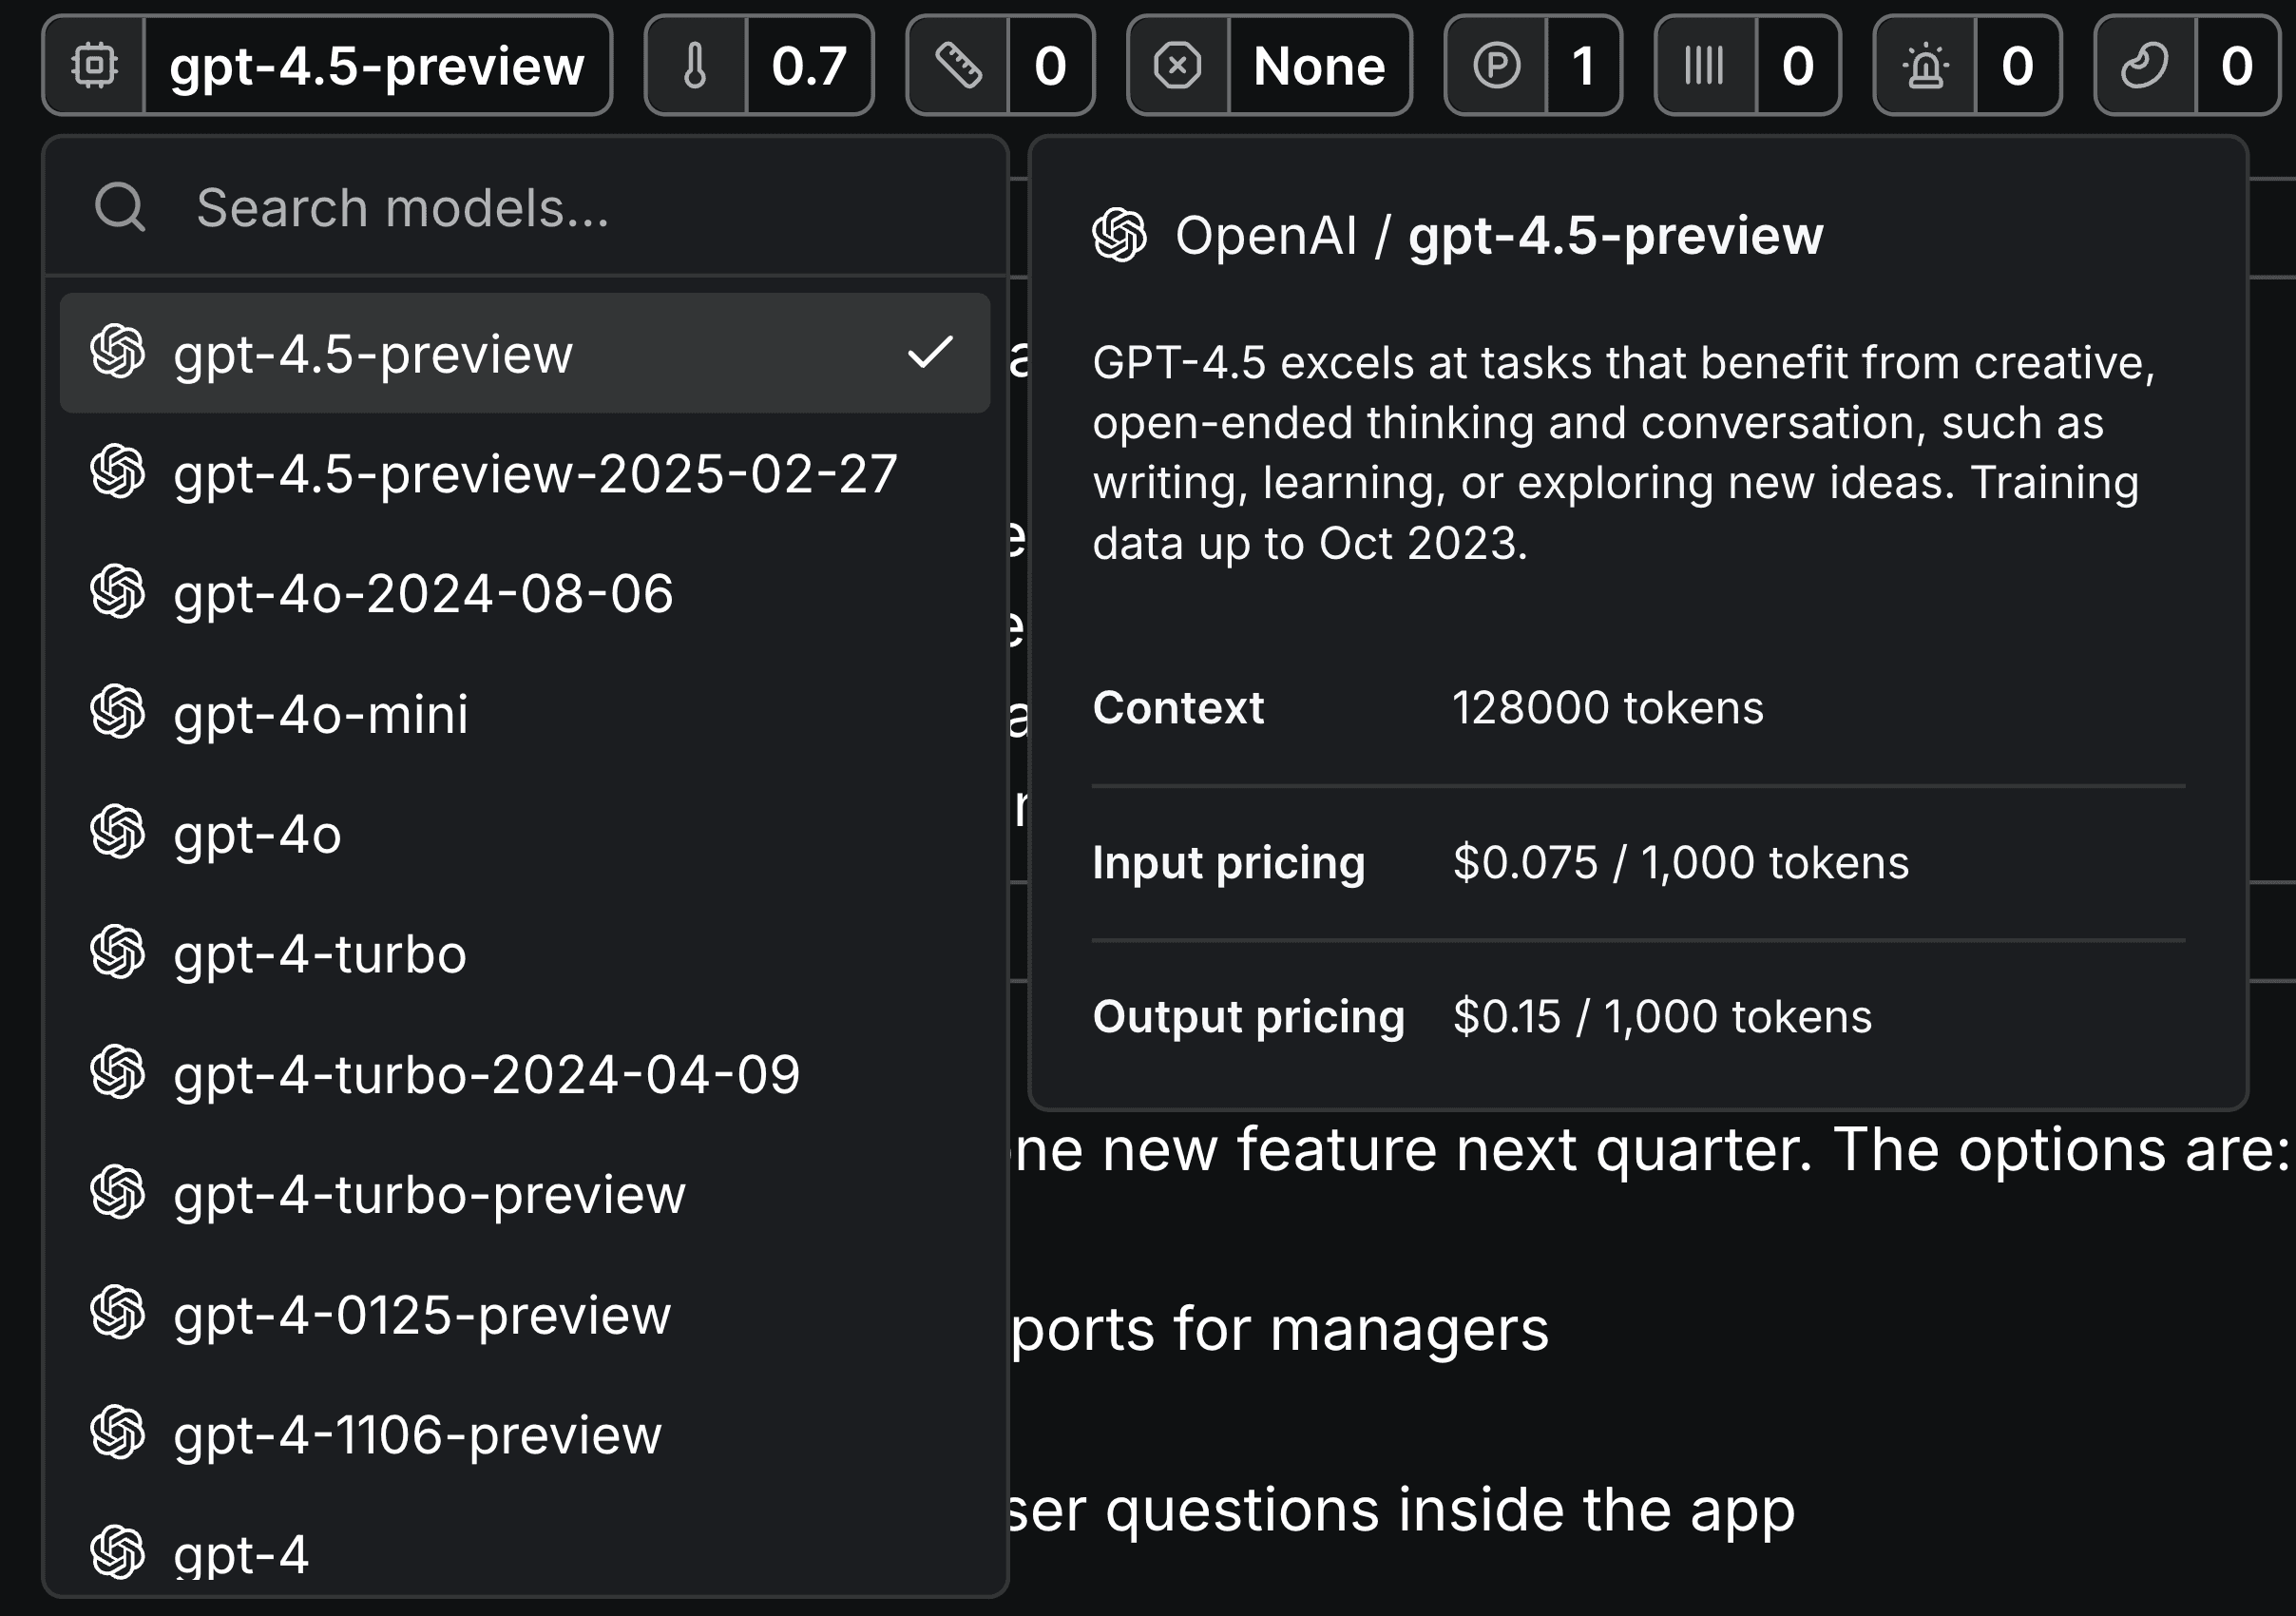
Task: Click the 'ports for managers' prompt text
Action: click(1280, 1330)
